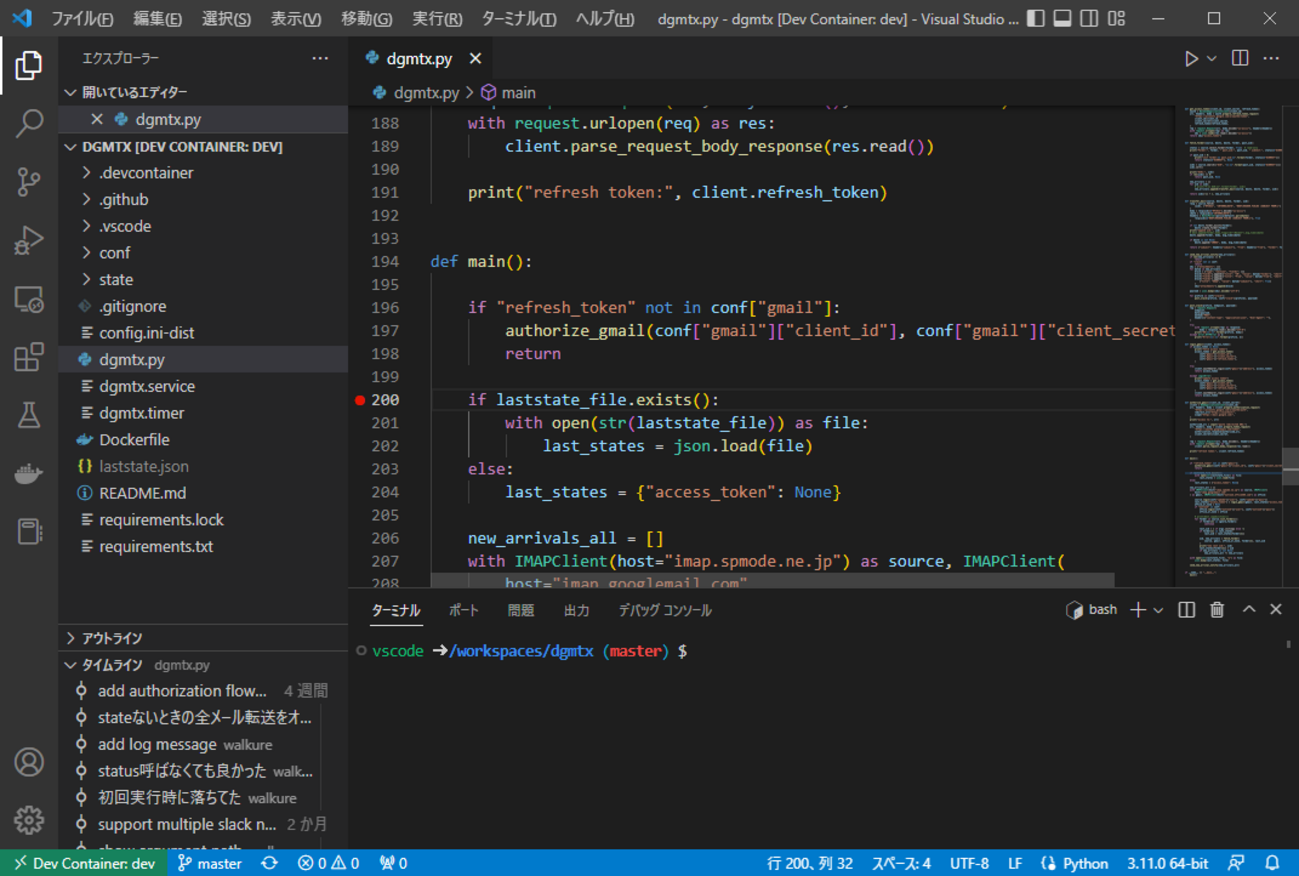Open the ファイル(F) menu
This screenshot has width=1299, height=876.
point(82,19)
